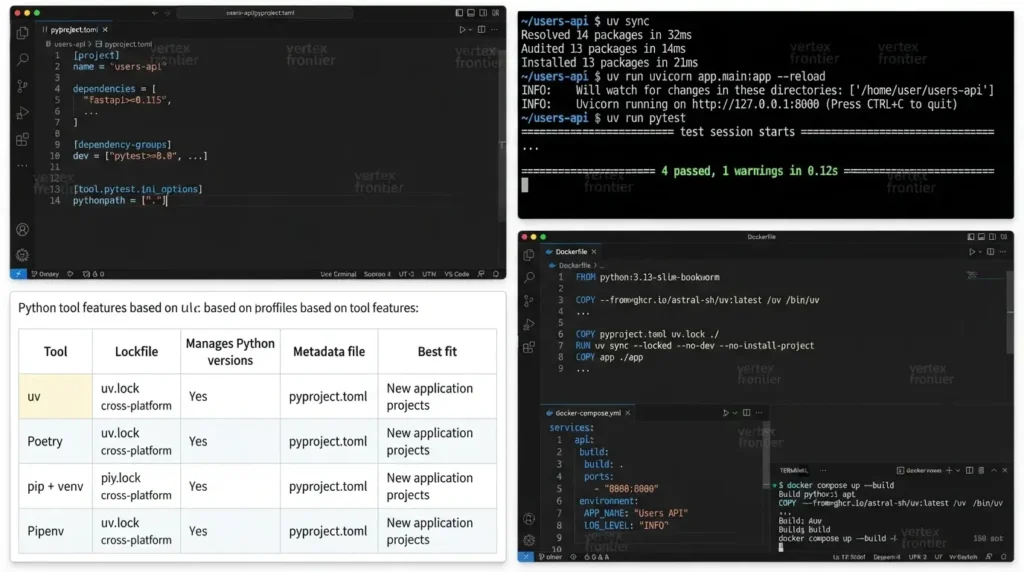Click notifications bell in Dockerfile window status bar

(1004, 557)
